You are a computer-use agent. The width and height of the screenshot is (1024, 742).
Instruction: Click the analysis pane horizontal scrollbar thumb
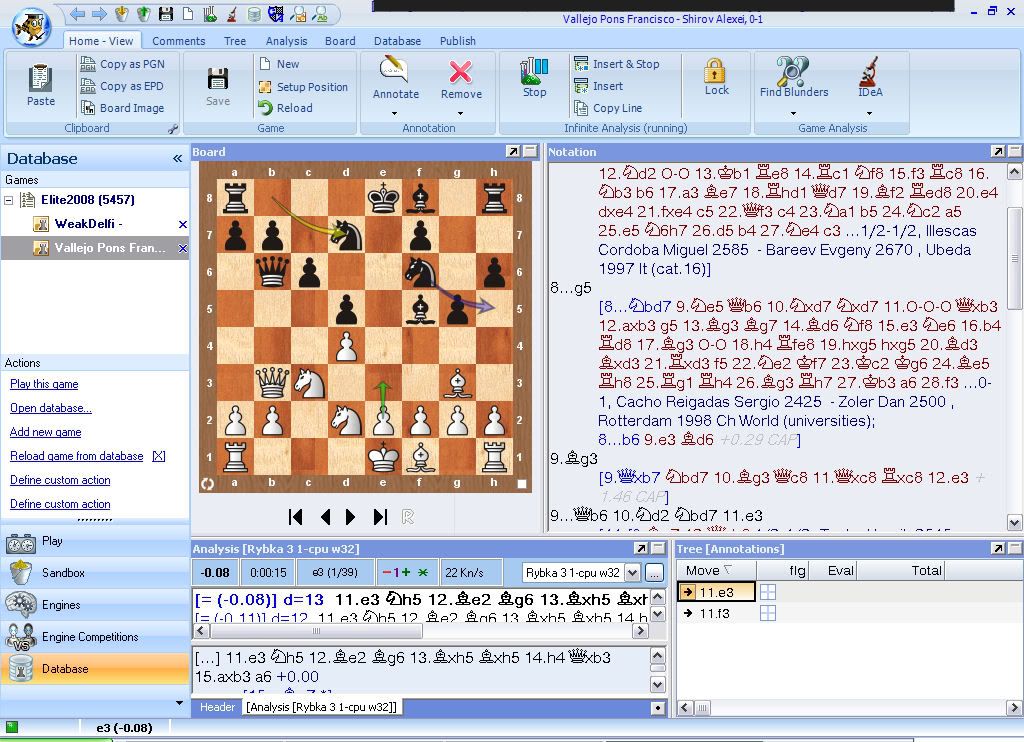pos(316,631)
